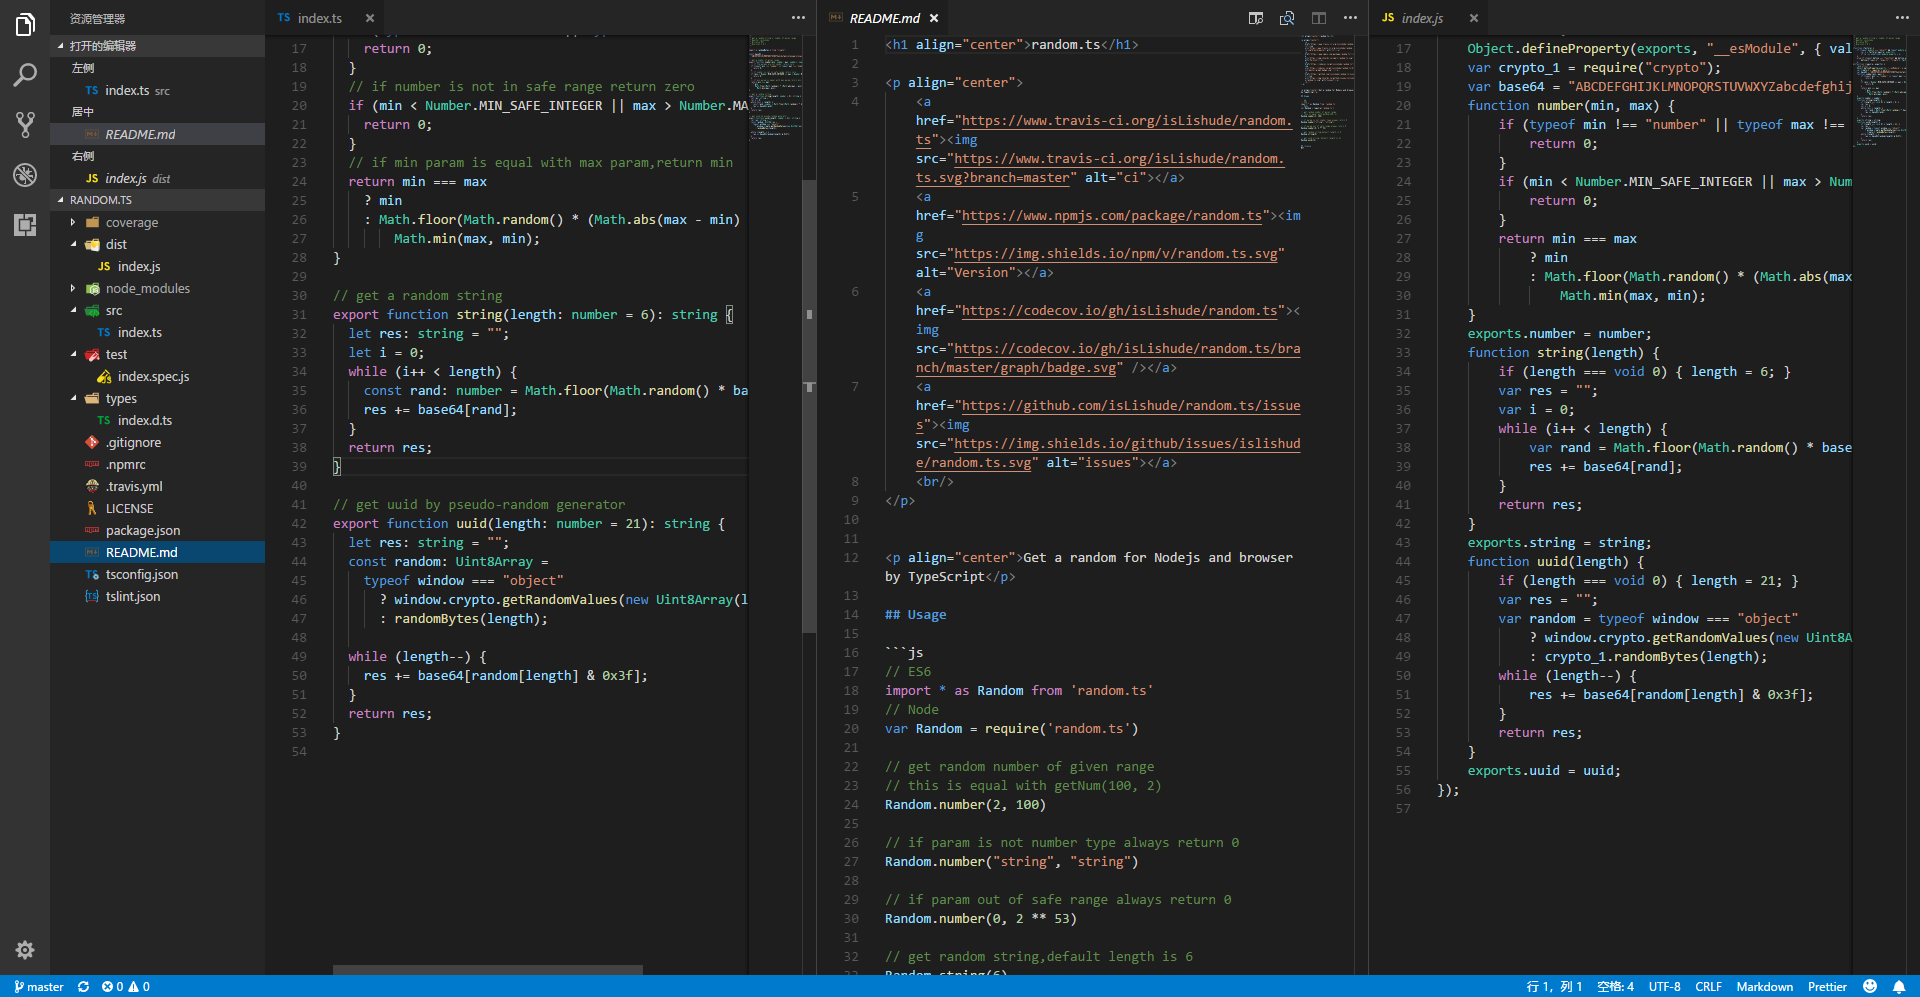
Task: Open the LICENSE file
Action: pos(157,508)
